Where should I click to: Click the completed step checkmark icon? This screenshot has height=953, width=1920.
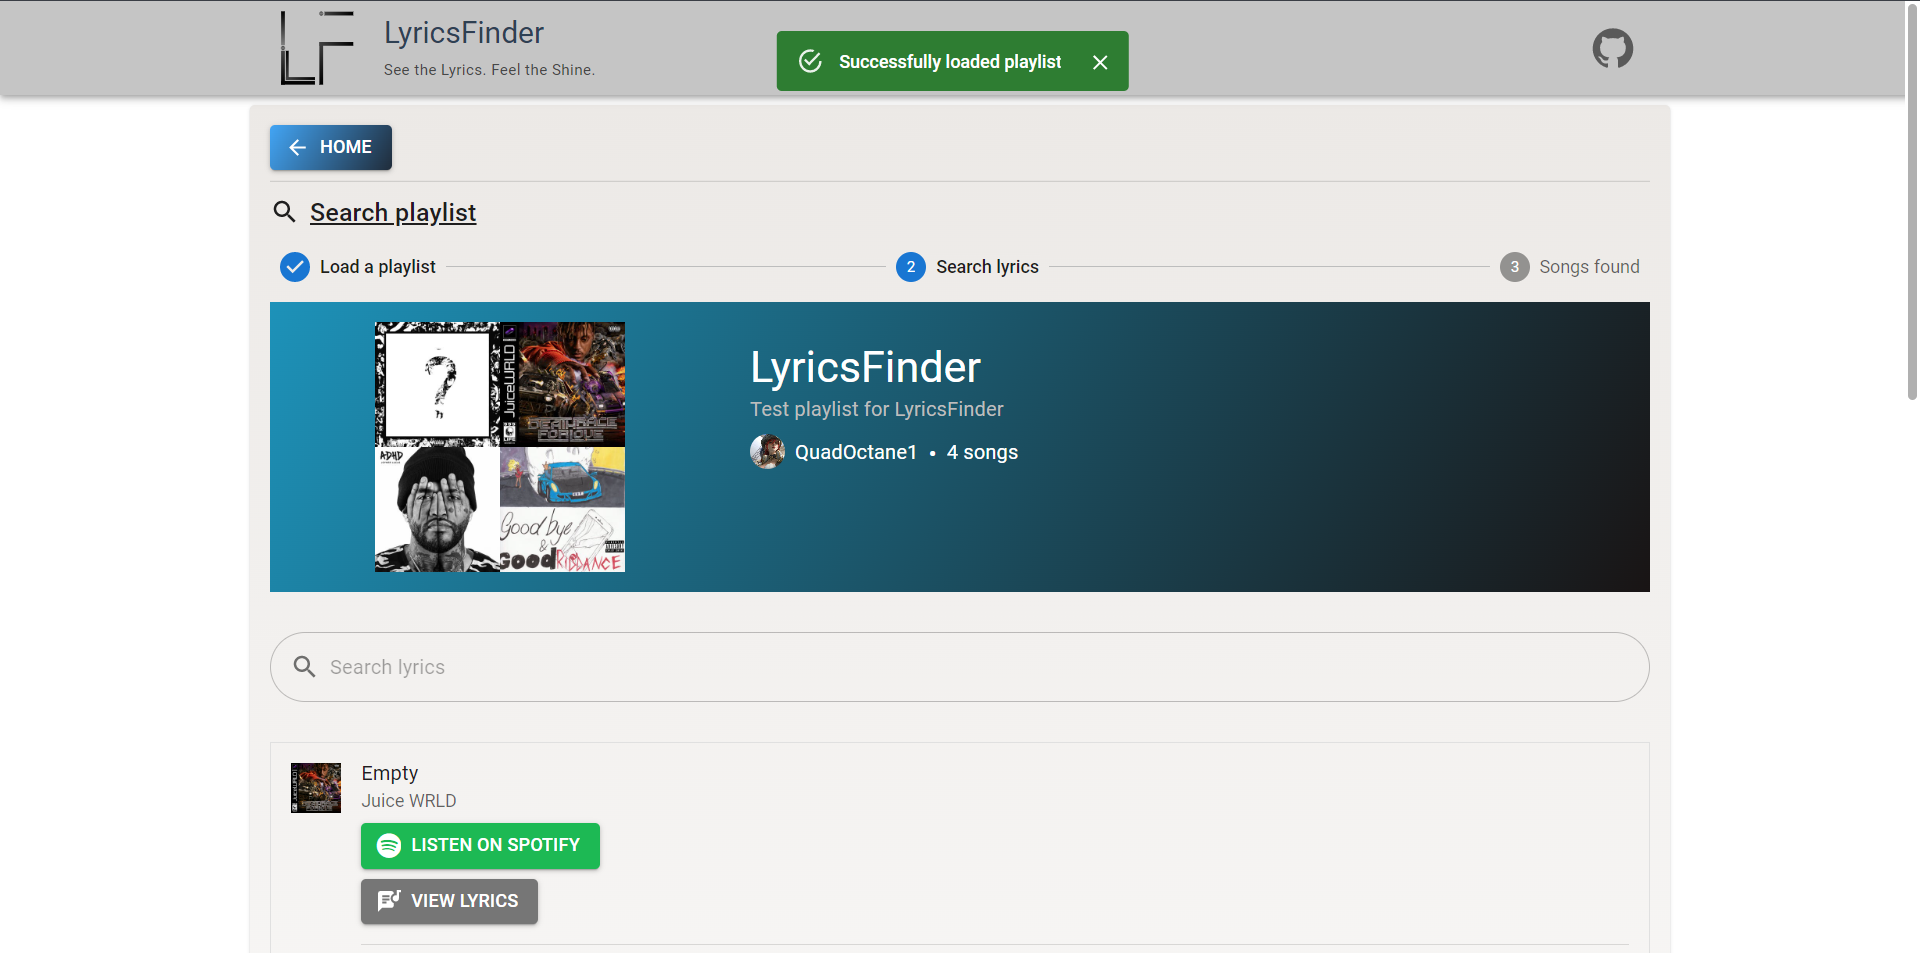tap(295, 267)
